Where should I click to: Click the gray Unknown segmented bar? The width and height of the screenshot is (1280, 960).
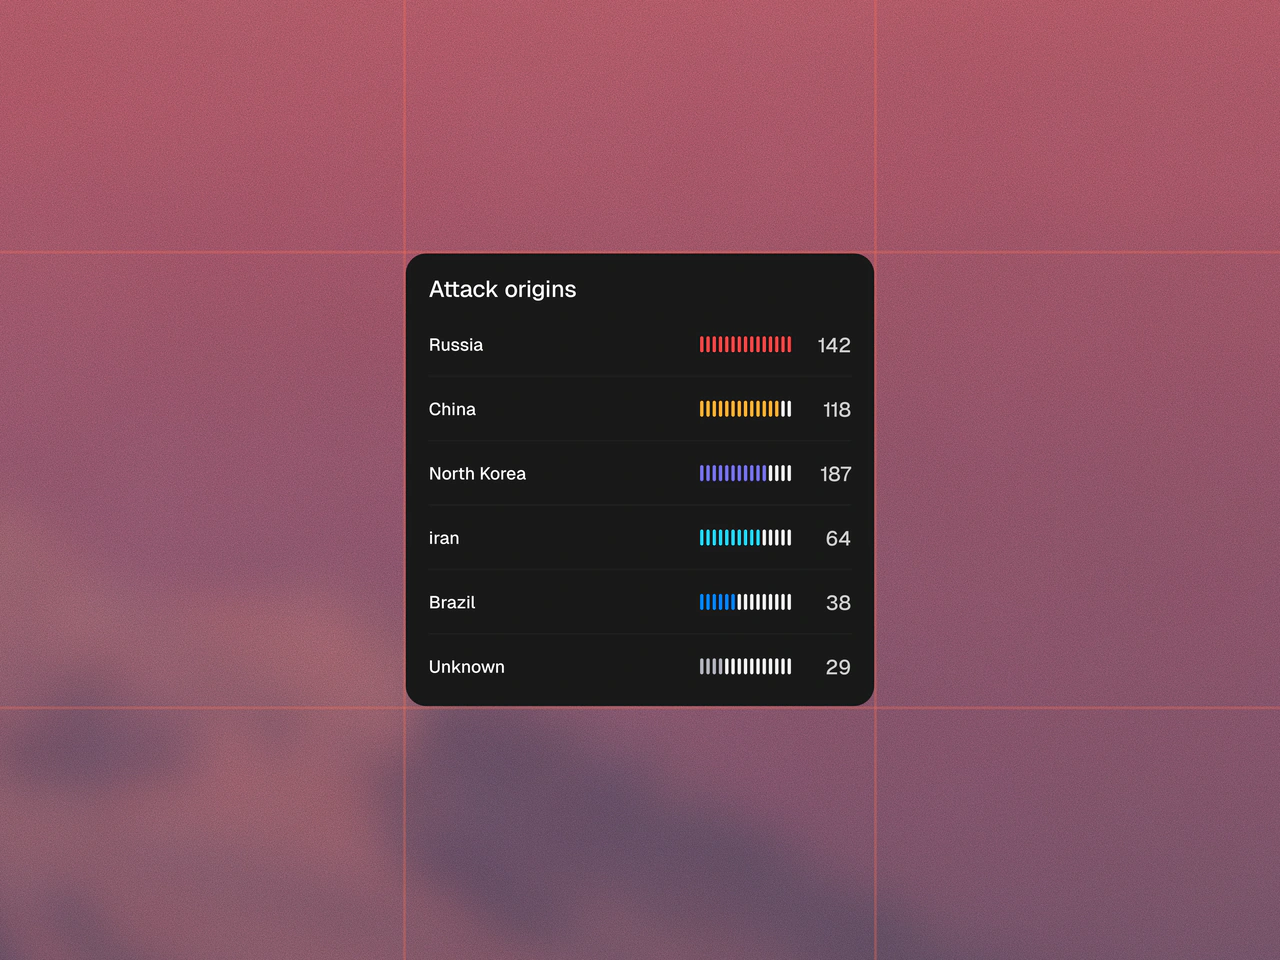(745, 667)
